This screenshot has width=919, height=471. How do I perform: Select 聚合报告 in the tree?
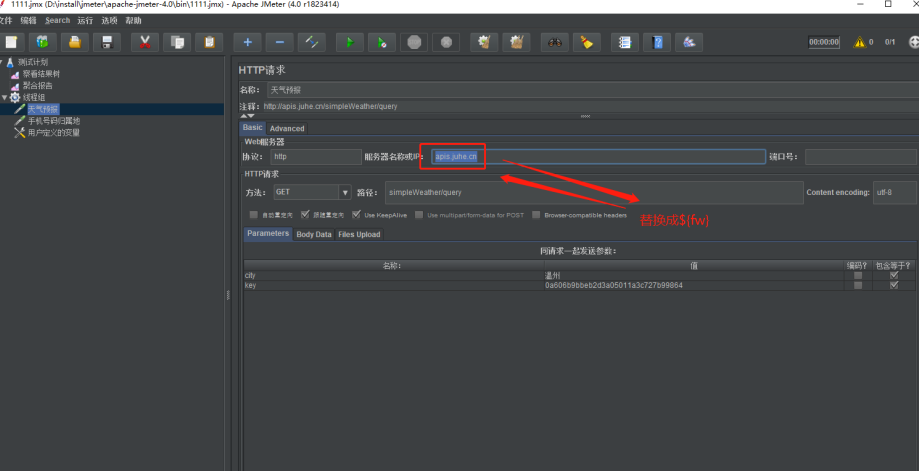pyautogui.click(x=38, y=86)
